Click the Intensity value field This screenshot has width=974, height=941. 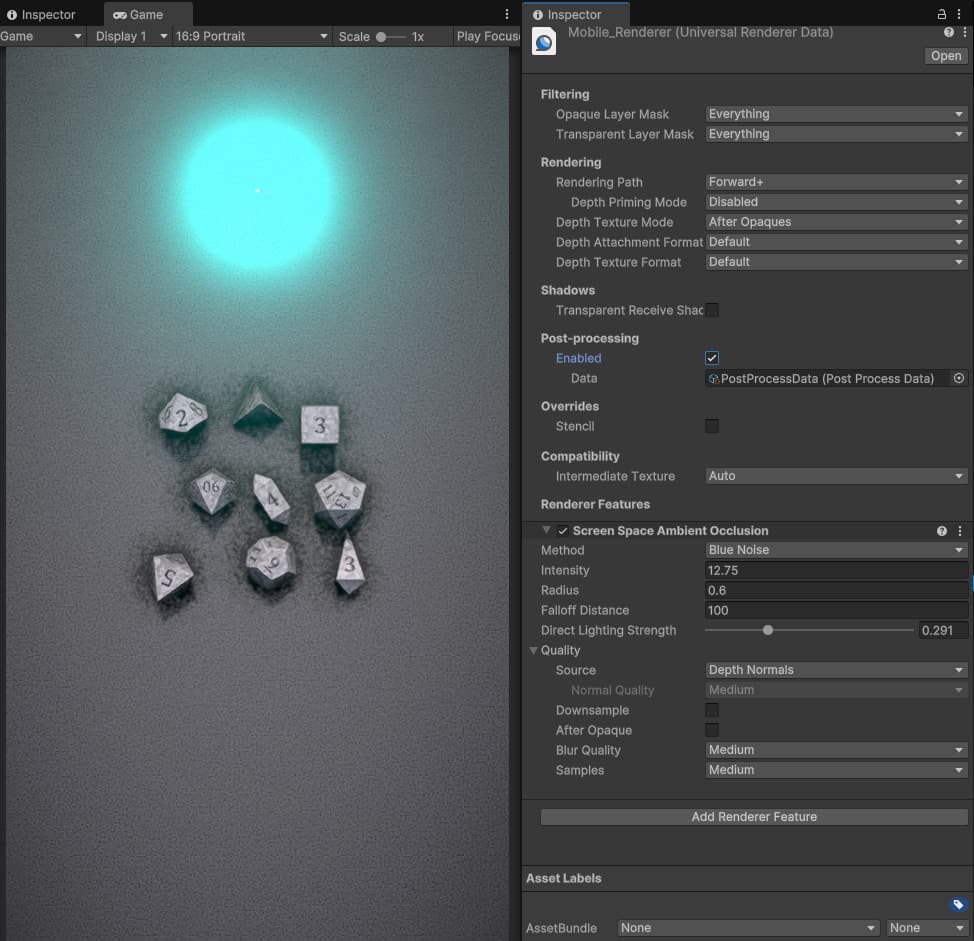[x=836, y=570]
